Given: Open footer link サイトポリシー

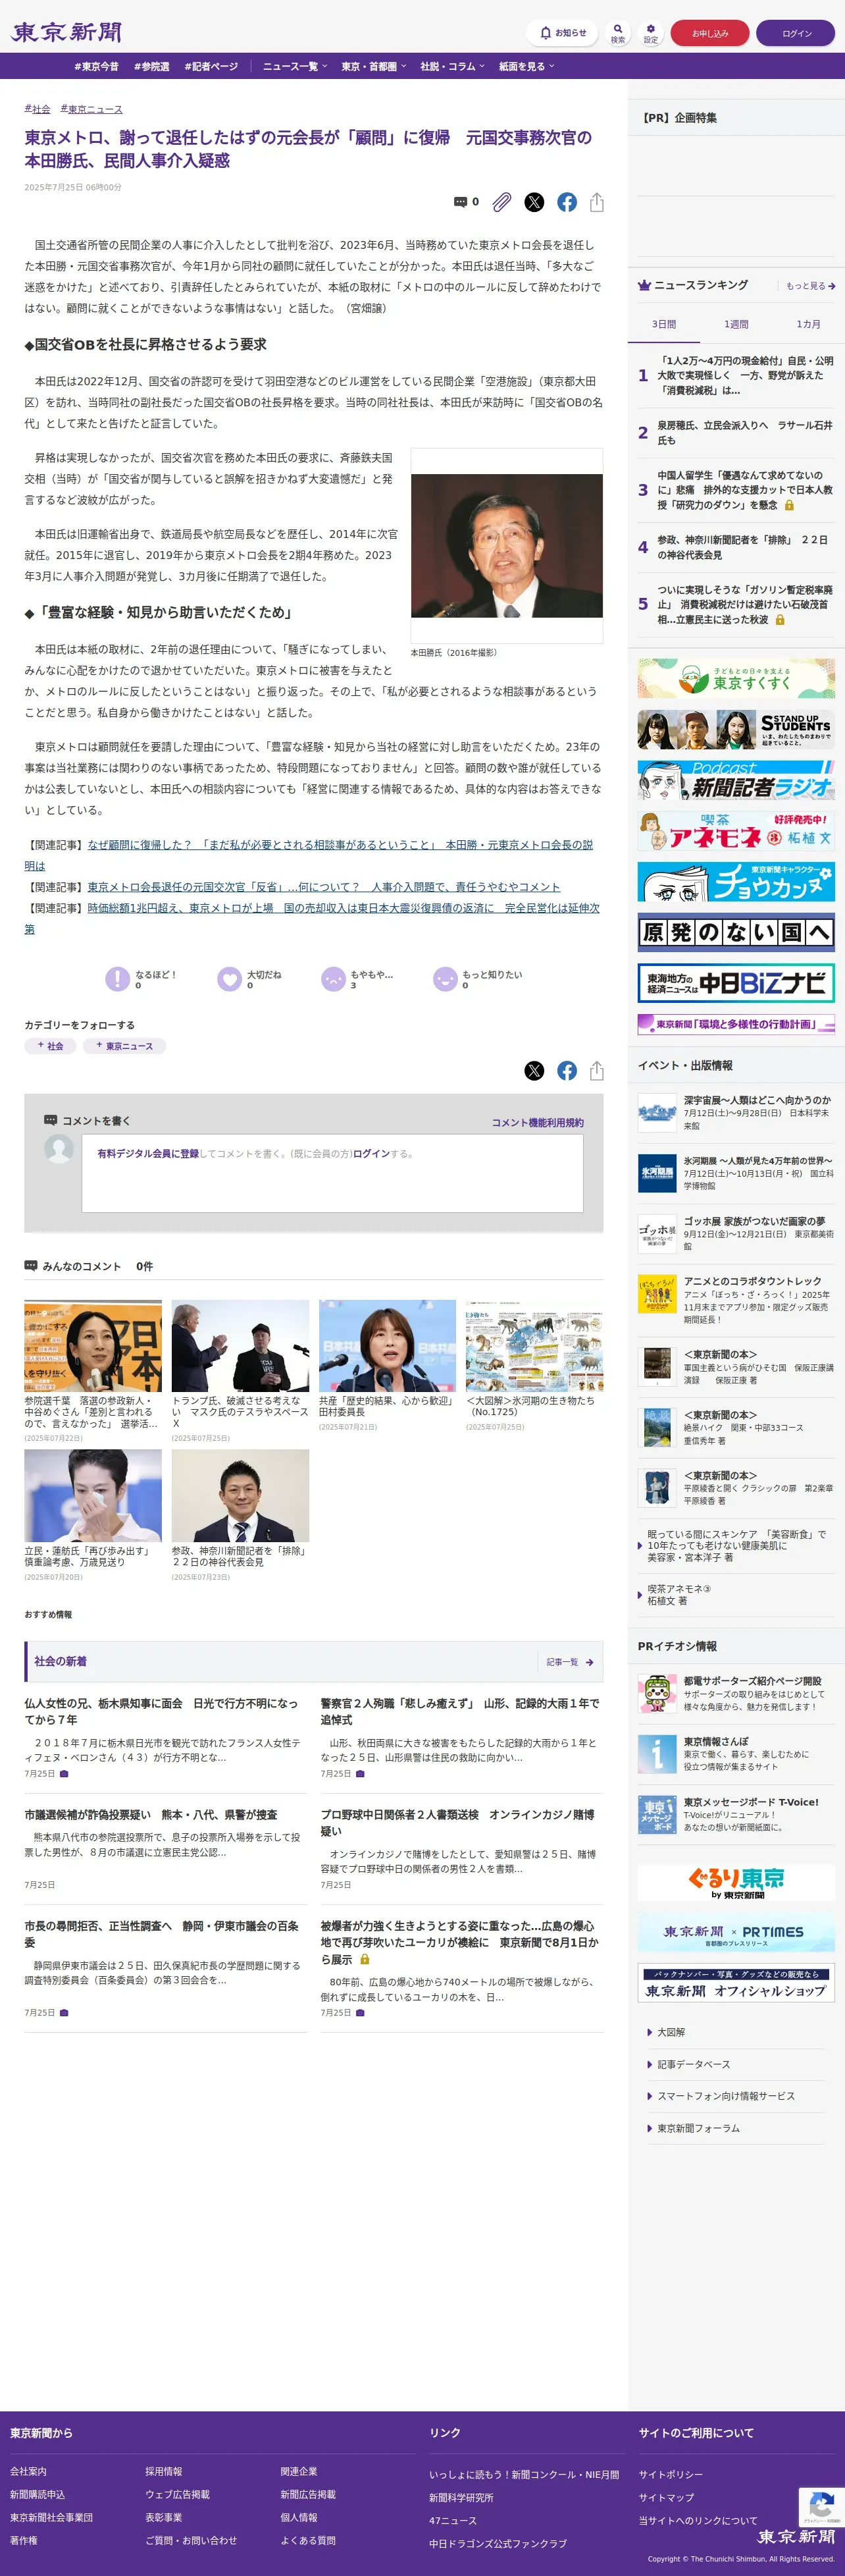Looking at the screenshot, I should coord(671,2474).
